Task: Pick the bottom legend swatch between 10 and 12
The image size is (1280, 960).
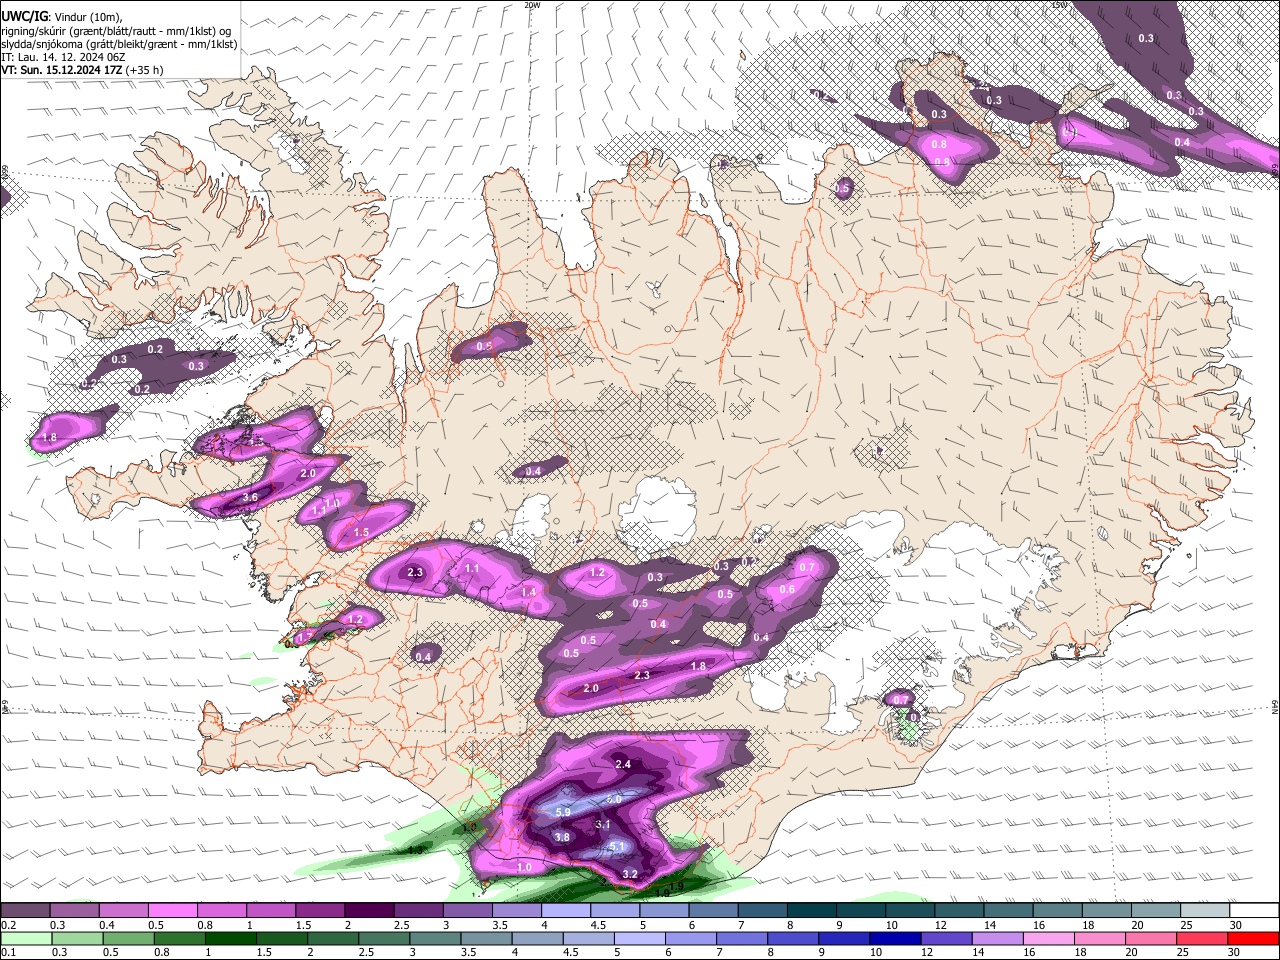Action: [894, 938]
